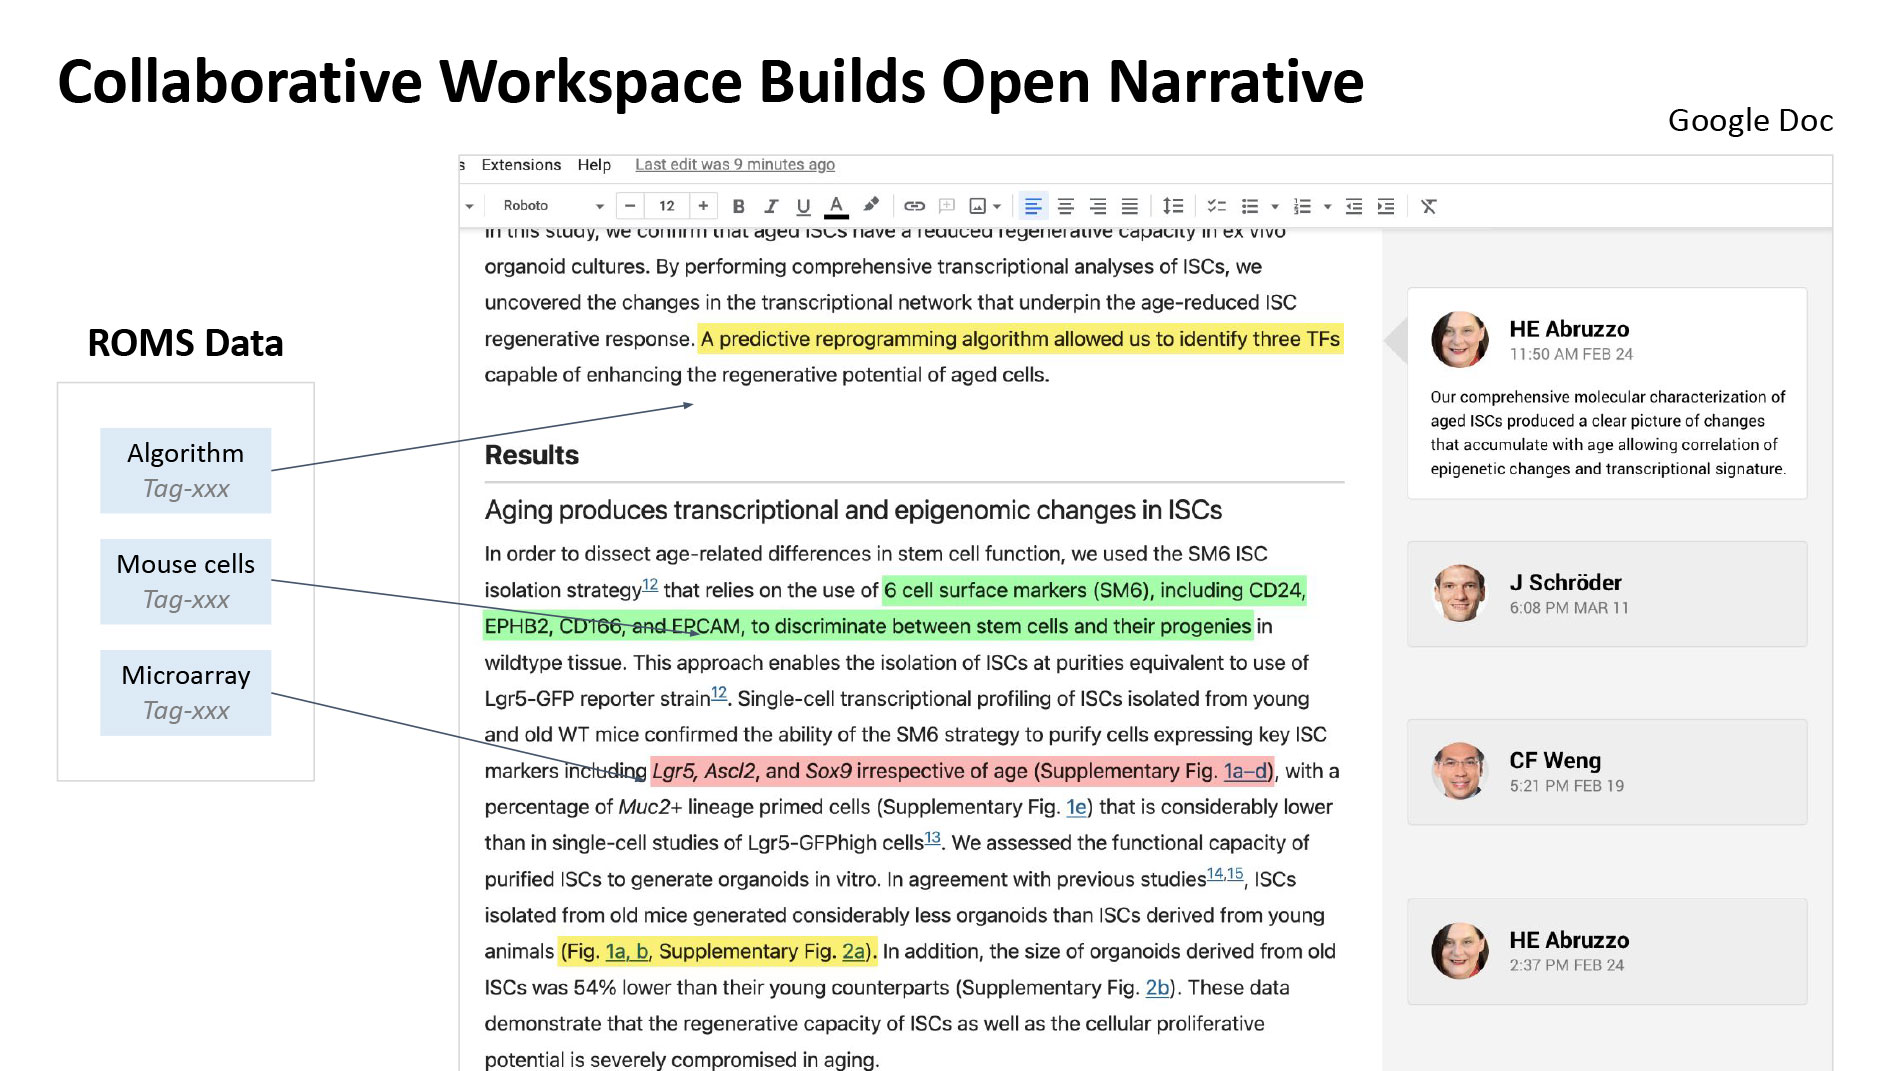Select the Microarray Tag-xxx box
The height and width of the screenshot is (1071, 1890).
185,692
